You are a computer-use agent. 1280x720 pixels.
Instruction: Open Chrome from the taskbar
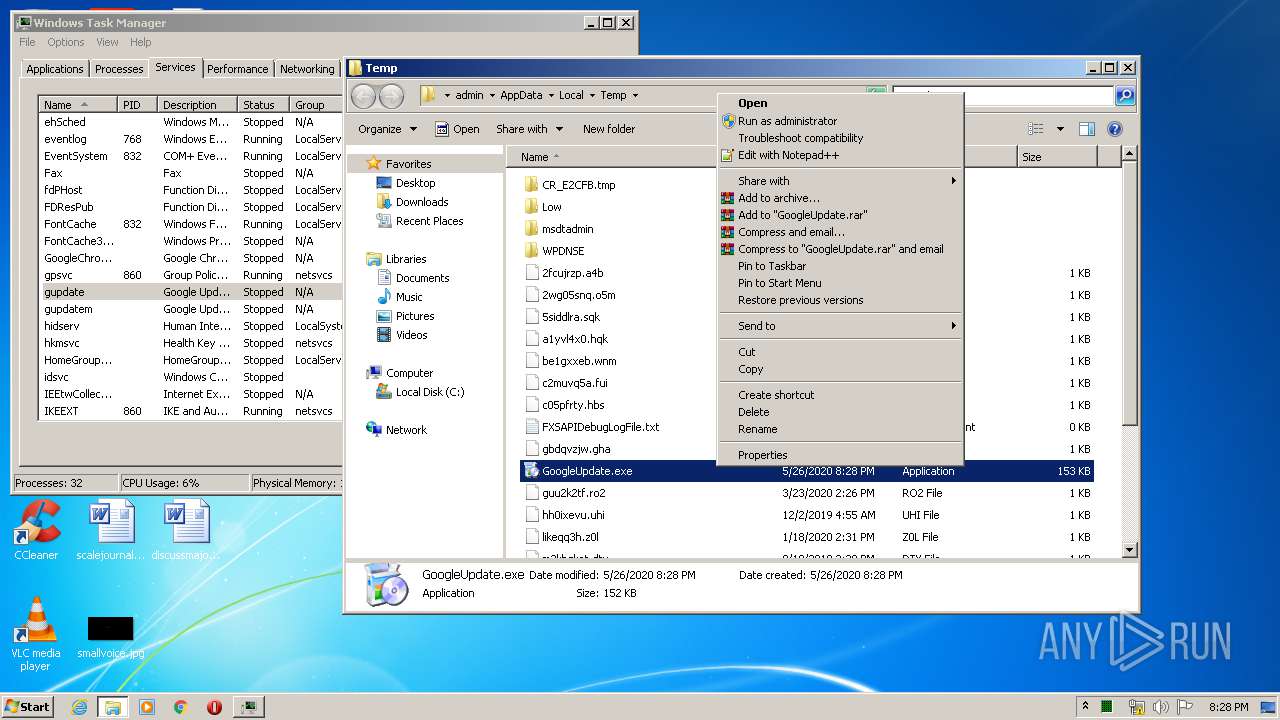tap(181, 707)
